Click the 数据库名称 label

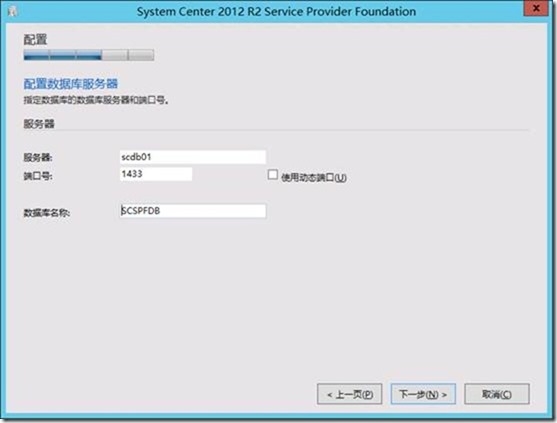pyautogui.click(x=47, y=212)
